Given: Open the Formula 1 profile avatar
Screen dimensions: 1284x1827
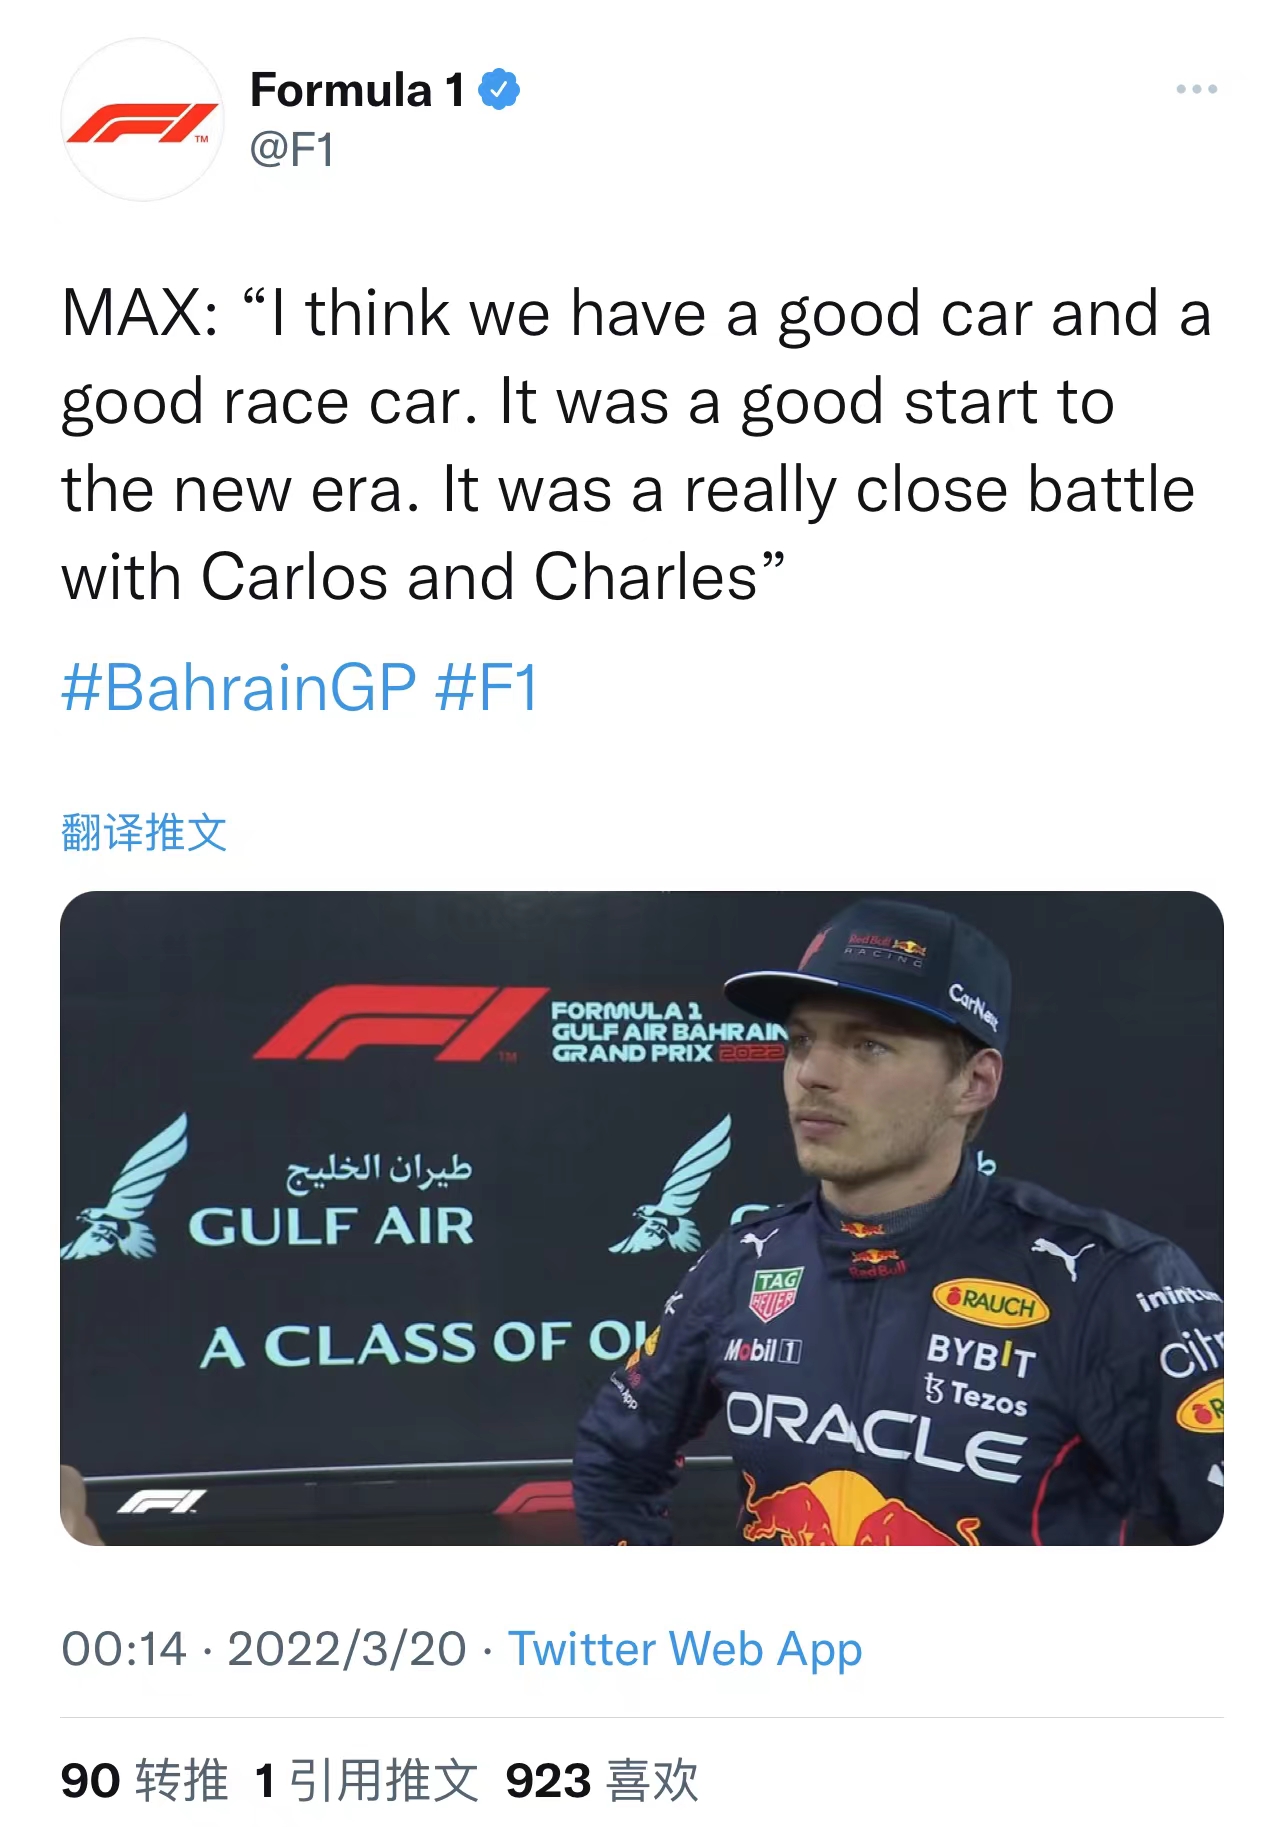Looking at the screenshot, I should (142, 120).
